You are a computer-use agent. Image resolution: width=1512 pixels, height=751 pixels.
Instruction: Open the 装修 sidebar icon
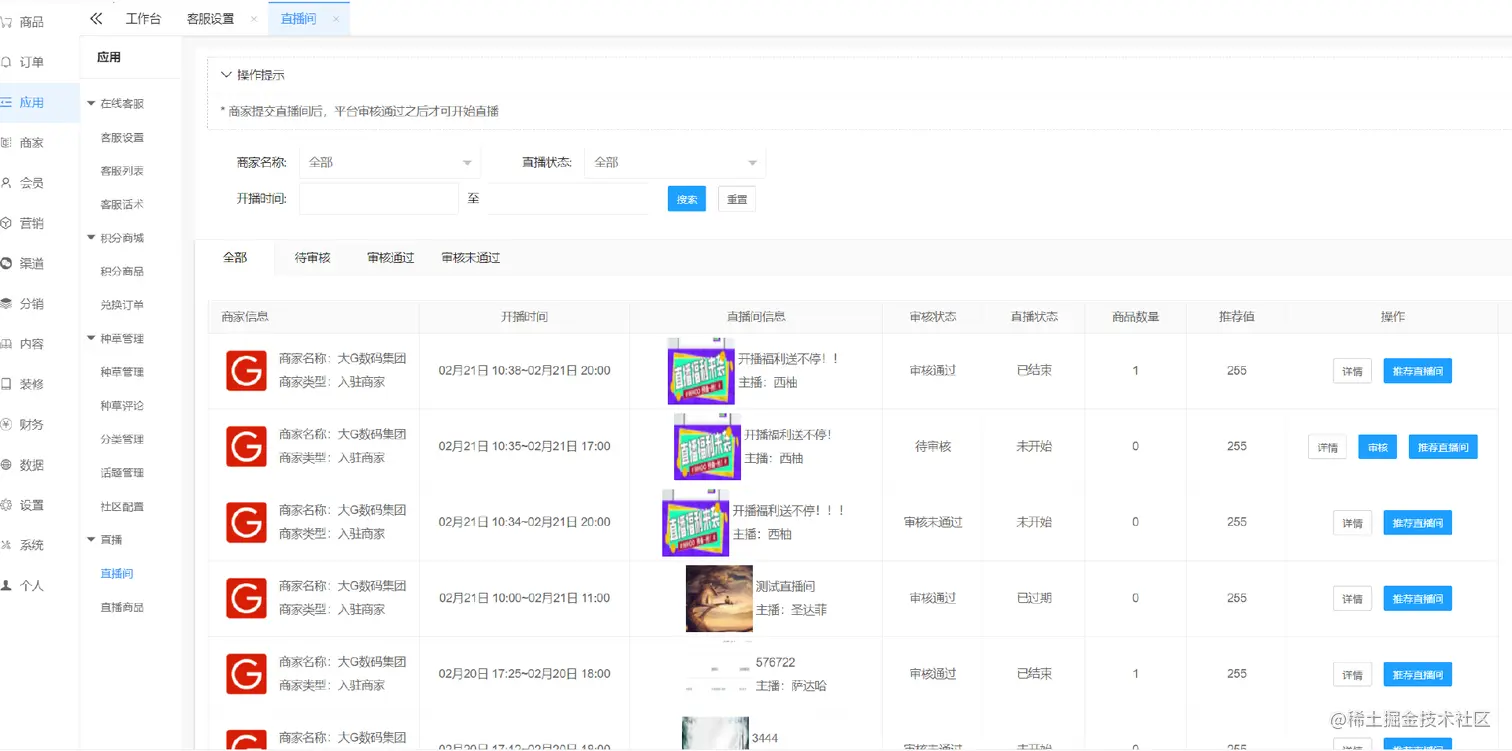click(x=6, y=384)
